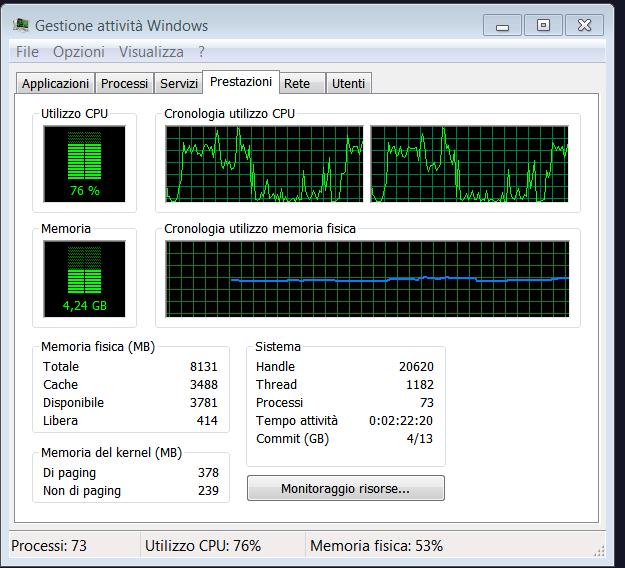Switch to the Rete tab
Screen dimensions: 625x568
click(x=302, y=84)
